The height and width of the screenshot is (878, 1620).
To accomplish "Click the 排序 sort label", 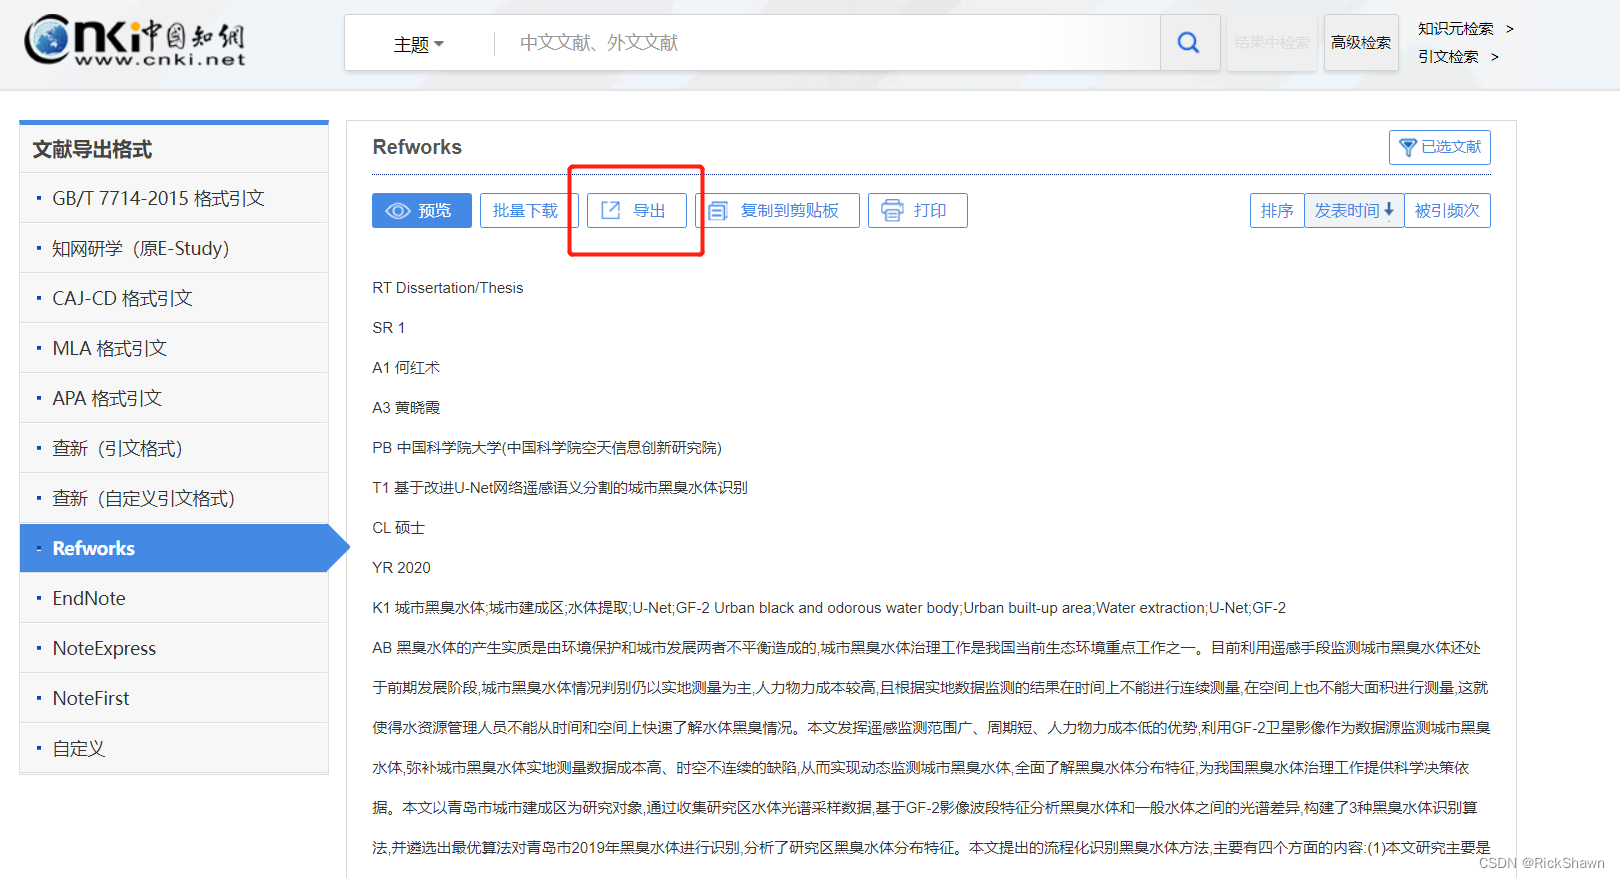I will coord(1277,210).
